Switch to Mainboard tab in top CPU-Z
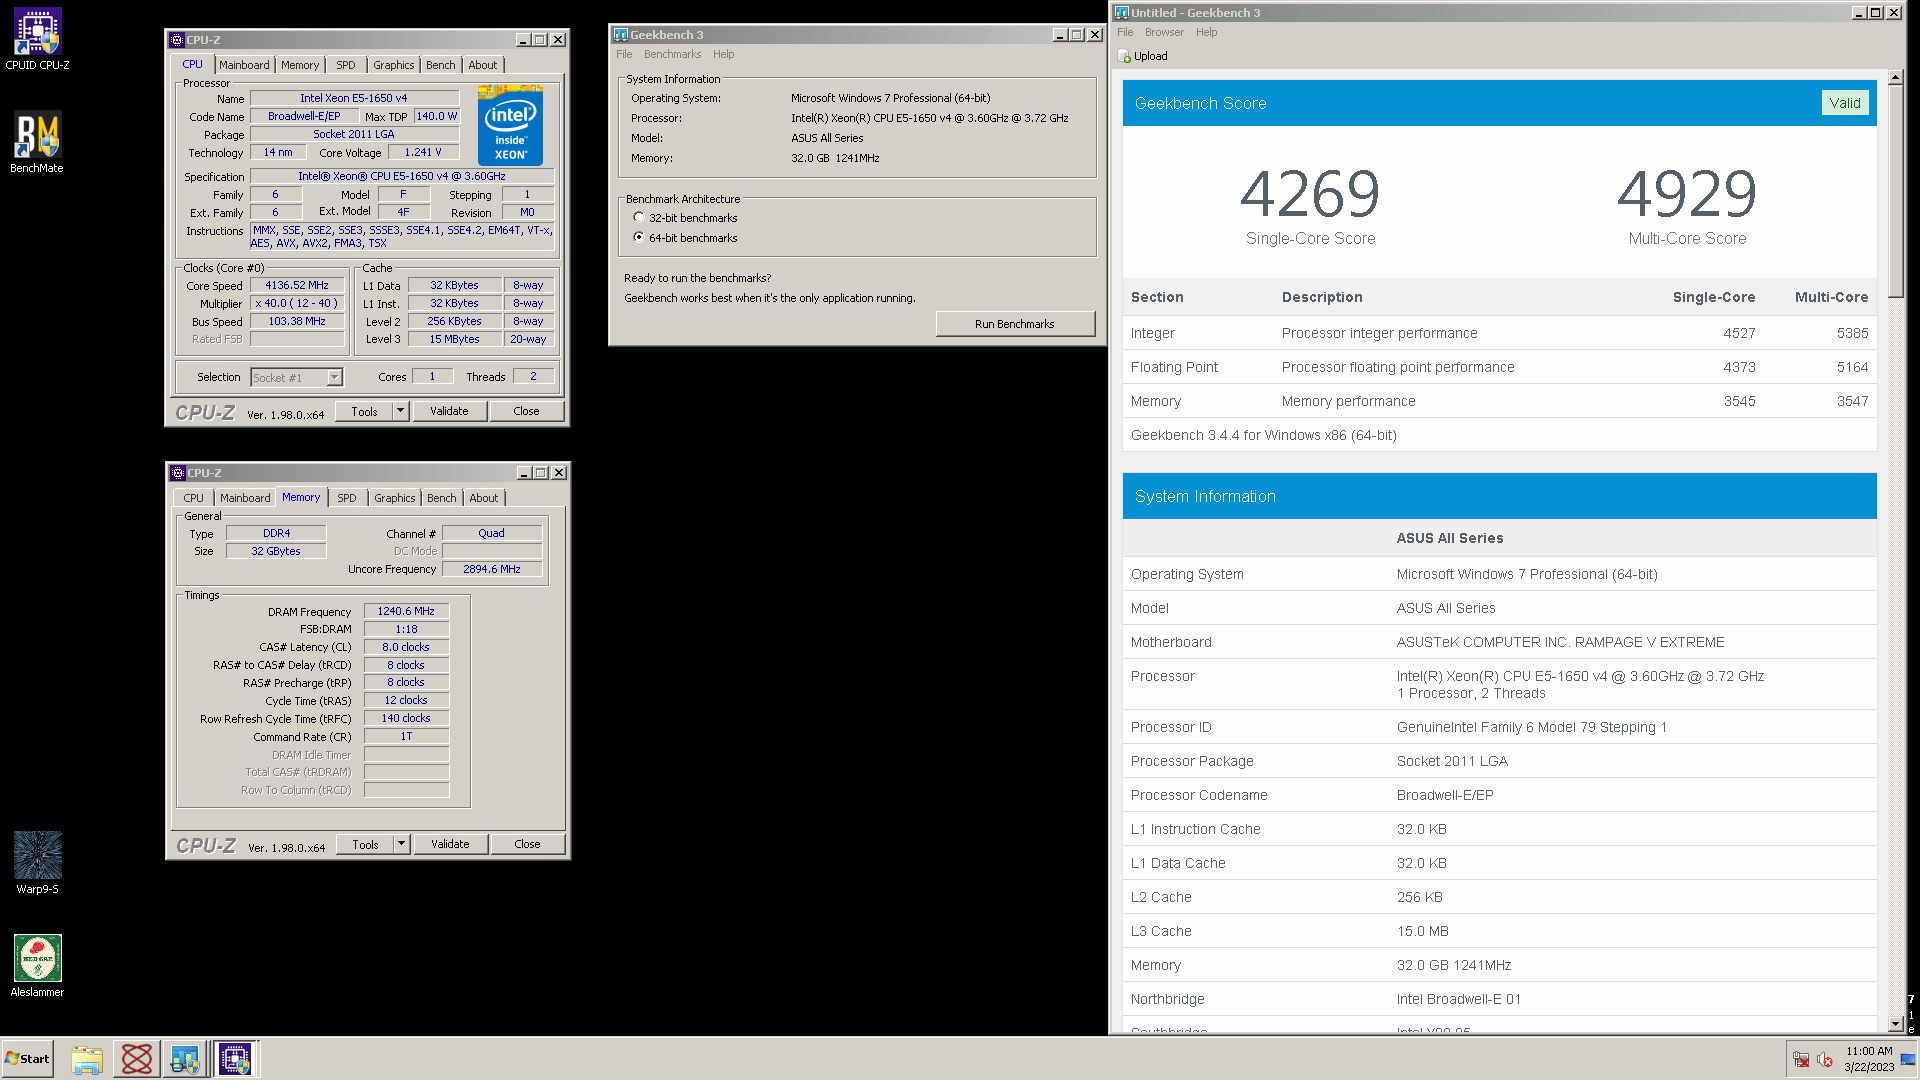Image resolution: width=1920 pixels, height=1080 pixels. [244, 65]
